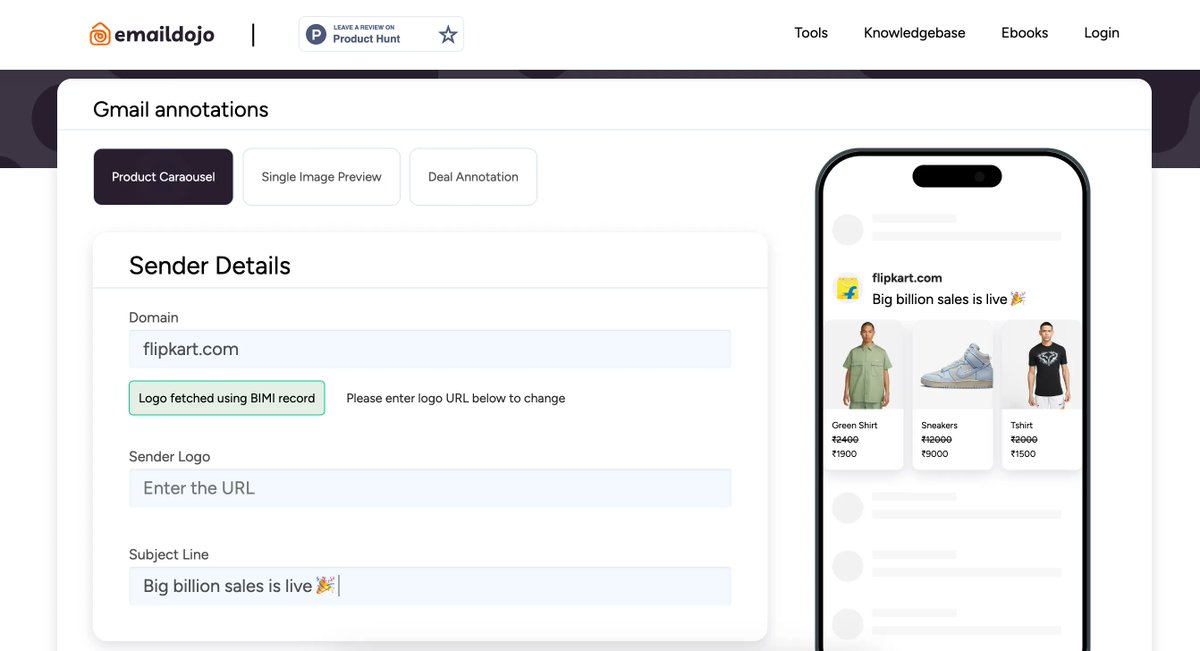The height and width of the screenshot is (651, 1200).
Task: Click the ₹1900 price under Green Shirt
Action: coord(844,454)
